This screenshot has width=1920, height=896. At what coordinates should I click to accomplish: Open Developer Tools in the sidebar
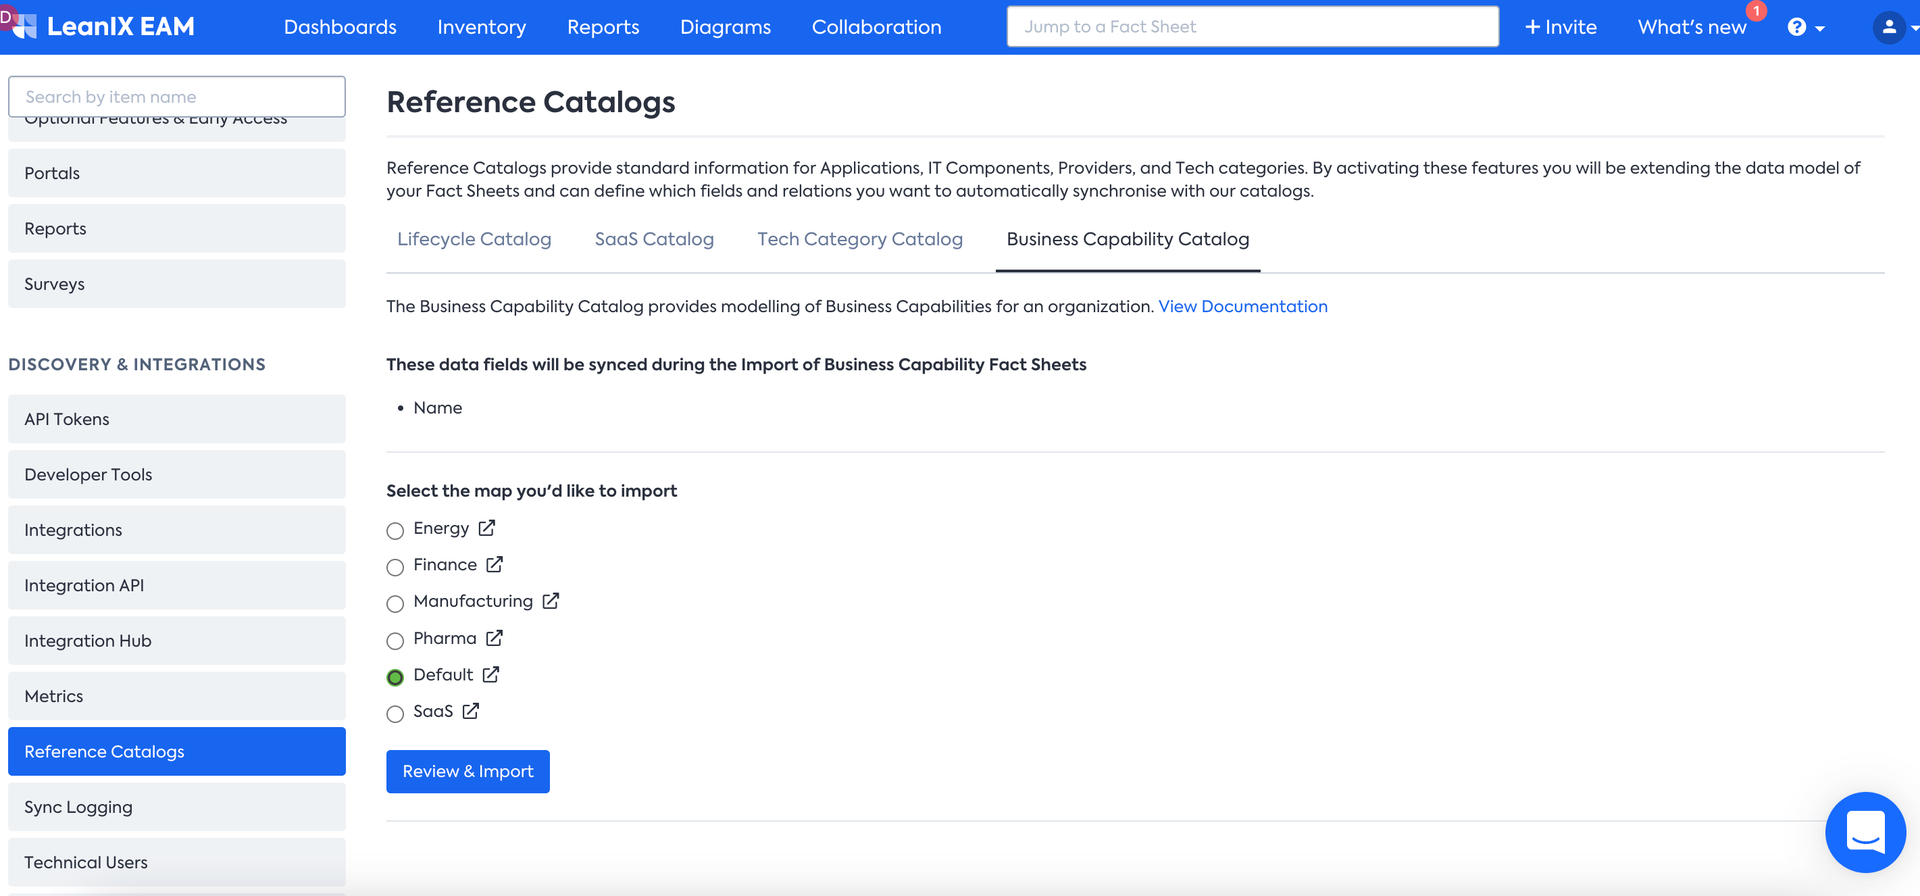pos(177,474)
